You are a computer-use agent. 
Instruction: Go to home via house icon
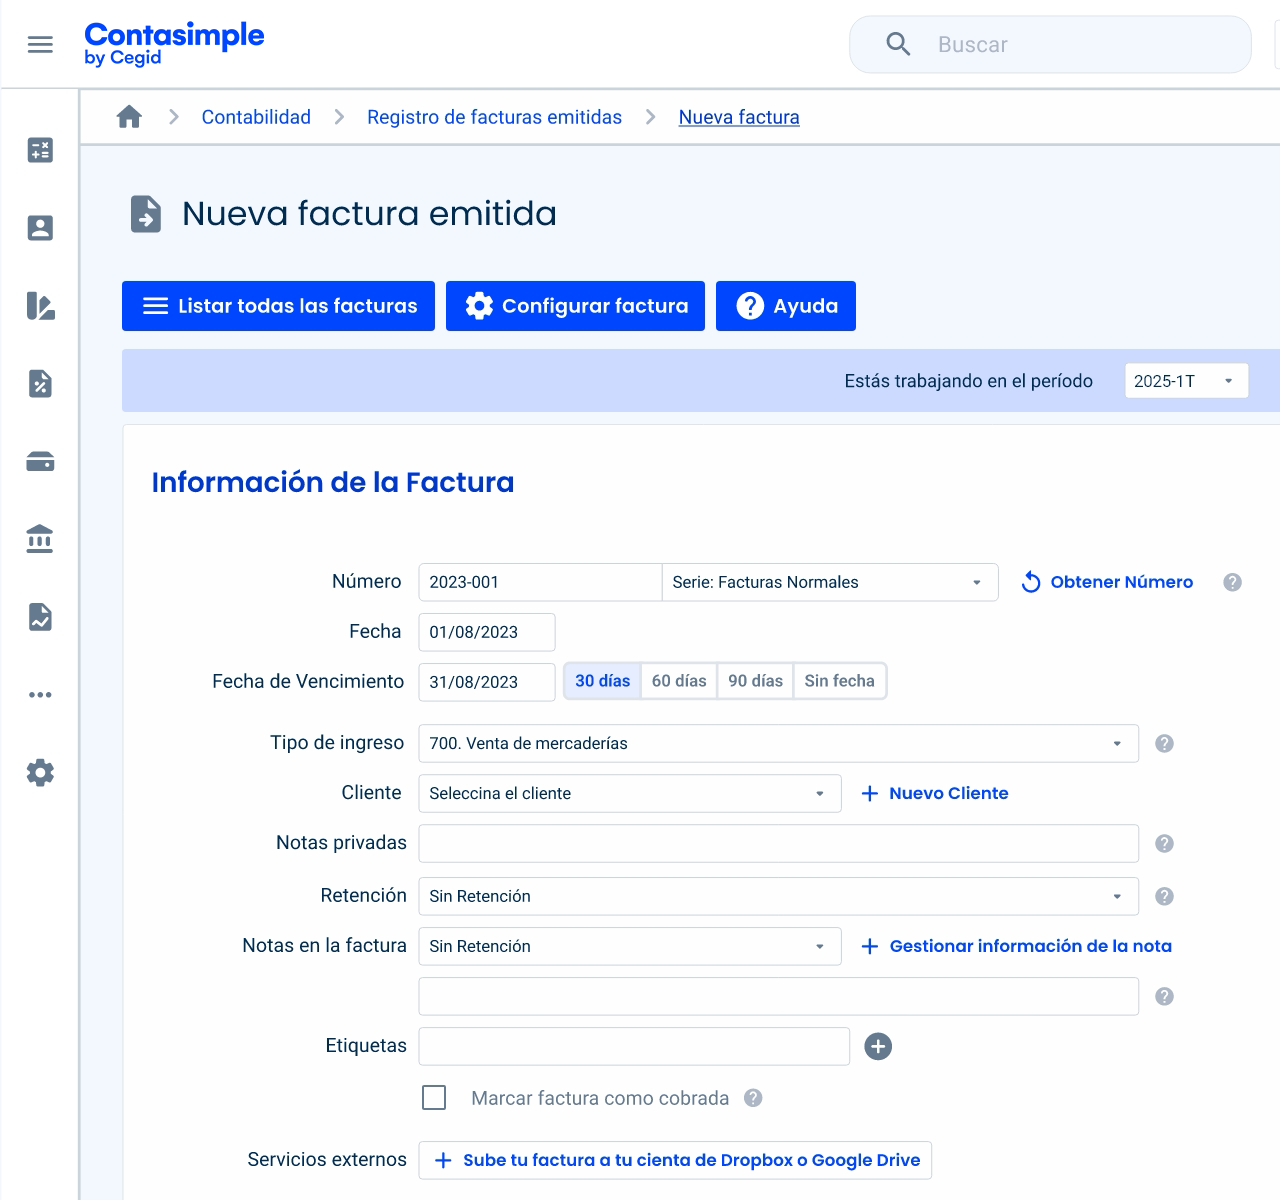[x=129, y=117]
